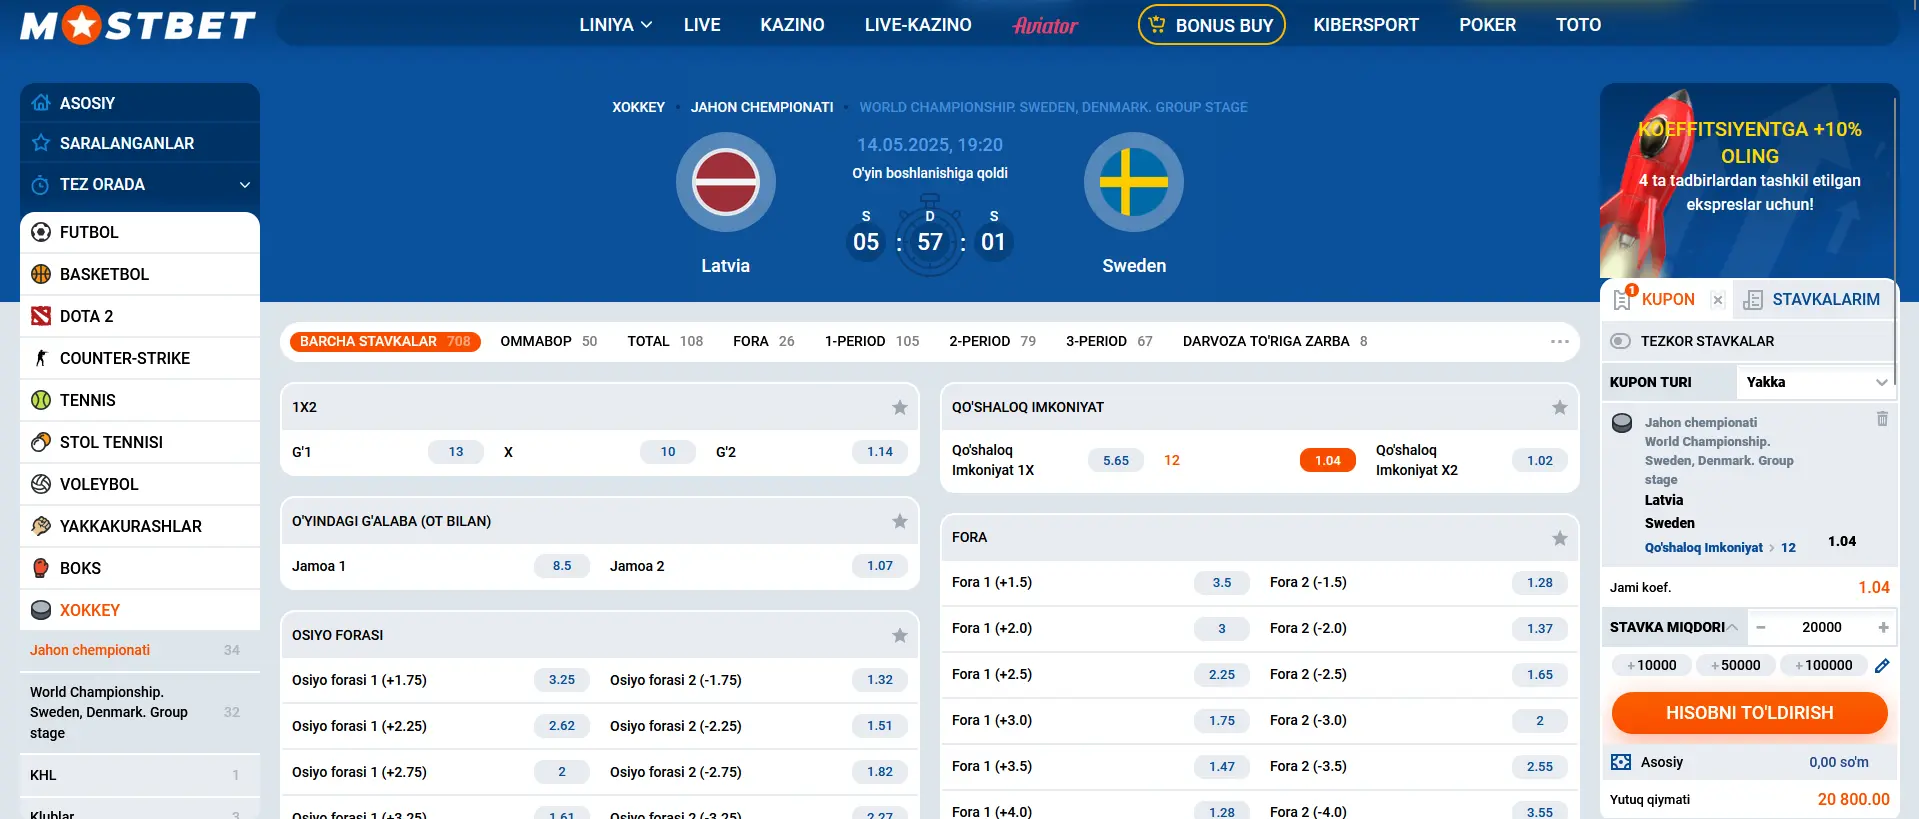Open the Poker menu

click(1487, 25)
